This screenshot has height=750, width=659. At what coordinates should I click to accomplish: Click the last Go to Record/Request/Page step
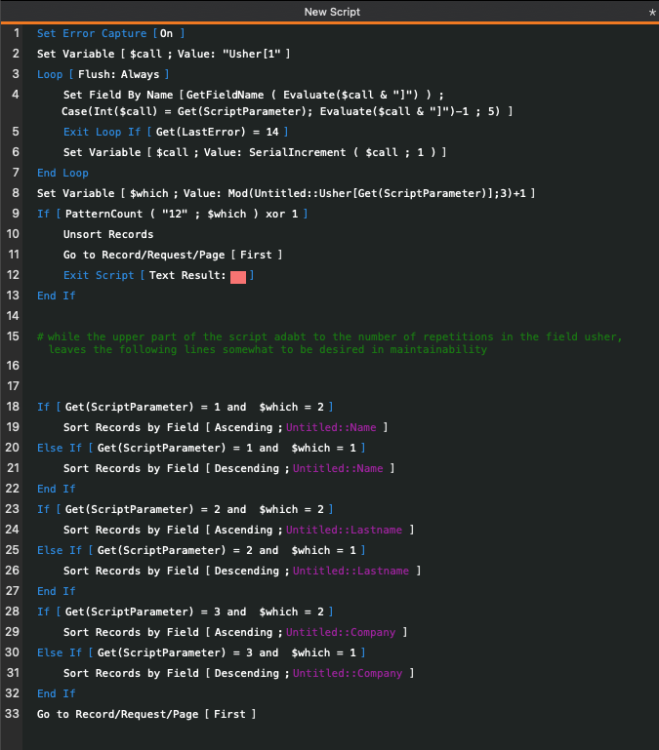click(x=146, y=714)
